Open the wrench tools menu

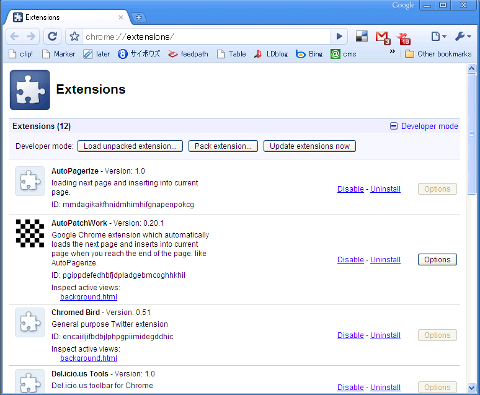463,36
